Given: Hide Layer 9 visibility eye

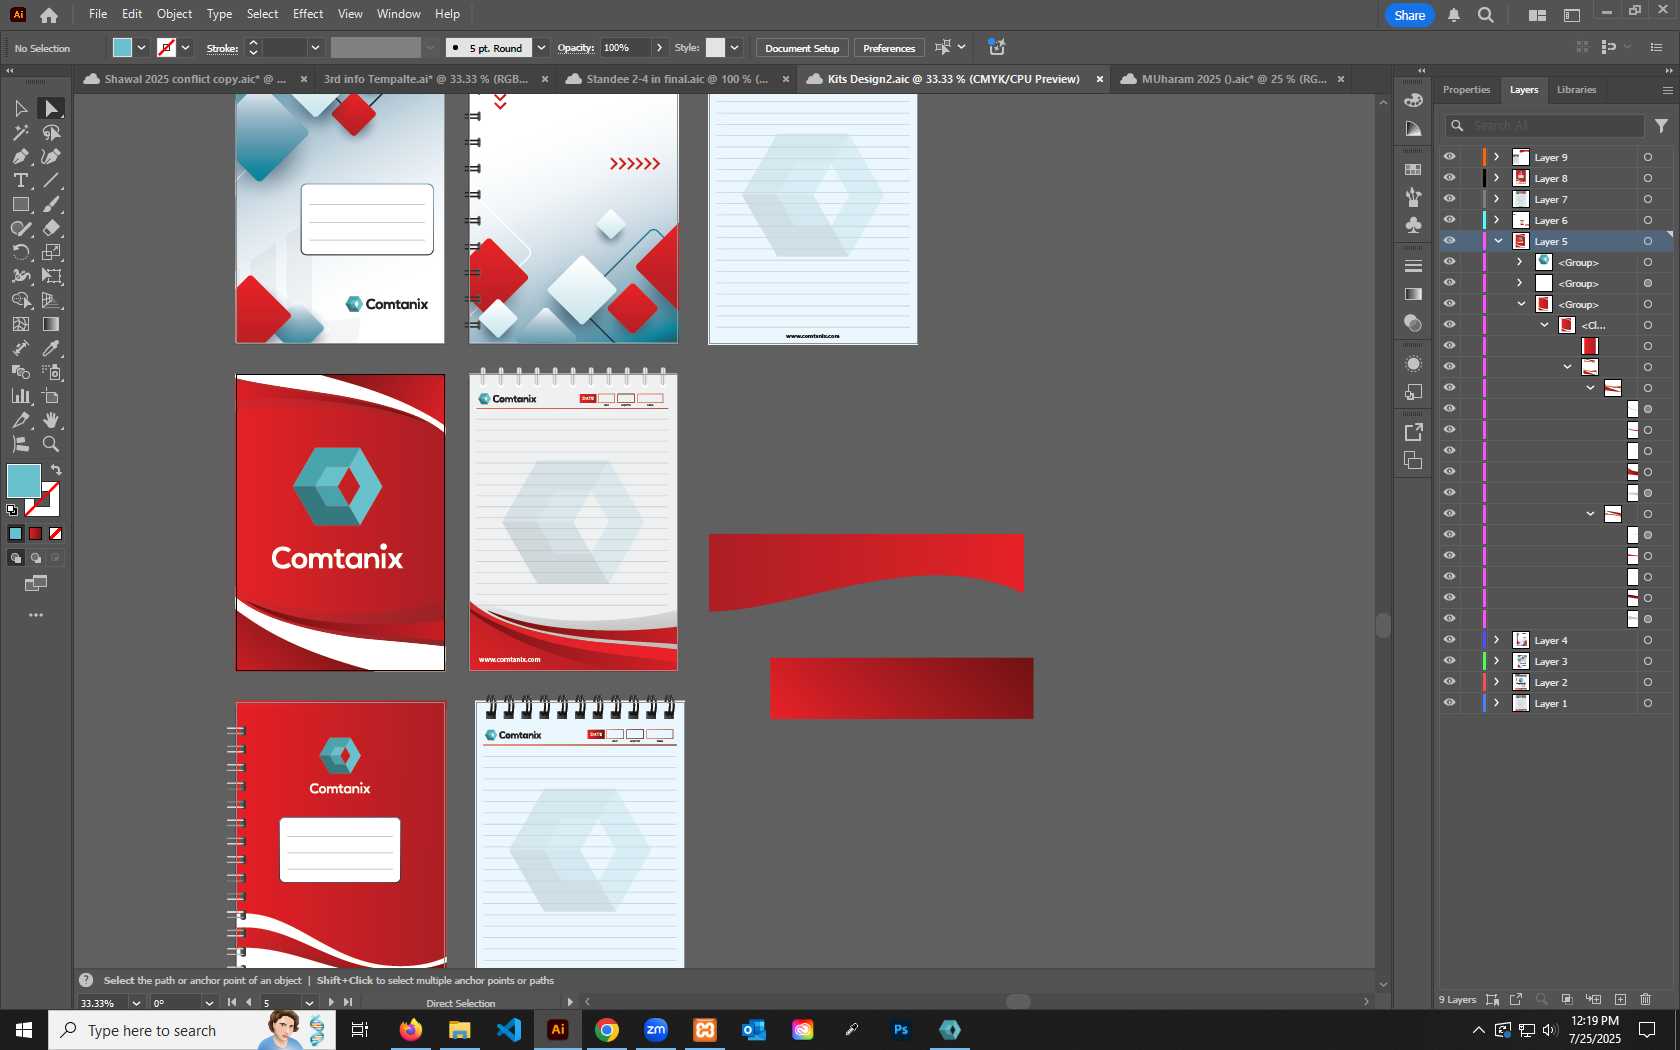Looking at the screenshot, I should (x=1449, y=157).
